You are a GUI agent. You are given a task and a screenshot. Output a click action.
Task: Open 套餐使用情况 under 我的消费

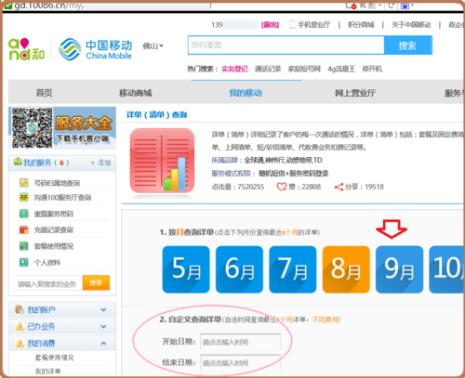tap(54, 358)
